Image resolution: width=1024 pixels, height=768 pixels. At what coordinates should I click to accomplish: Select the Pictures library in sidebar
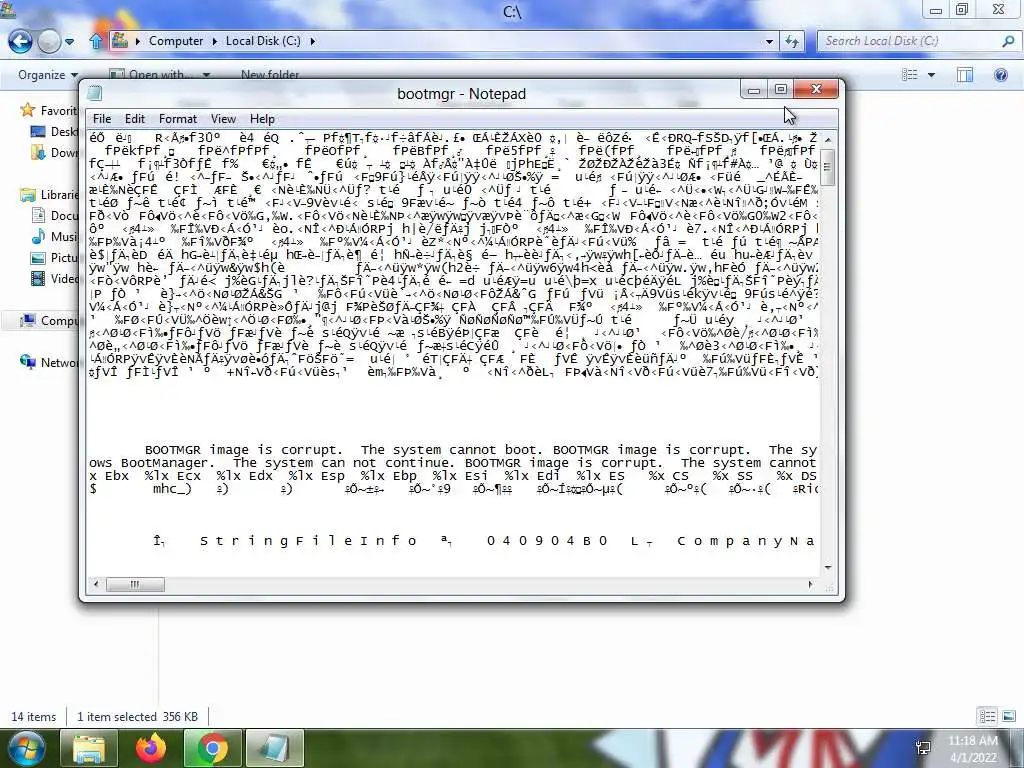[x=56, y=257]
